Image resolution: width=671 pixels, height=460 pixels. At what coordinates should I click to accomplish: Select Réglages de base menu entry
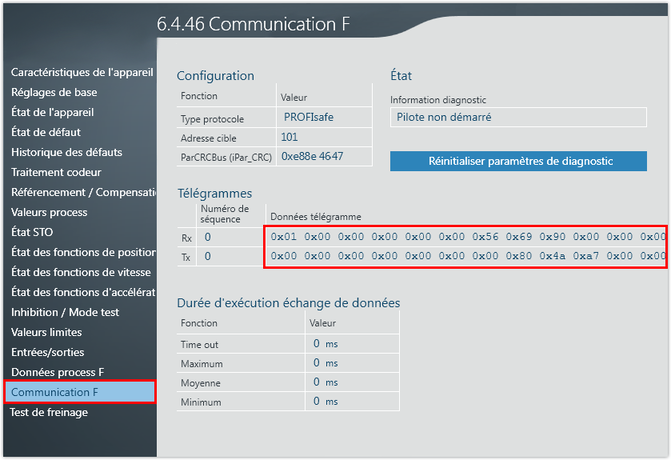tap(54, 92)
